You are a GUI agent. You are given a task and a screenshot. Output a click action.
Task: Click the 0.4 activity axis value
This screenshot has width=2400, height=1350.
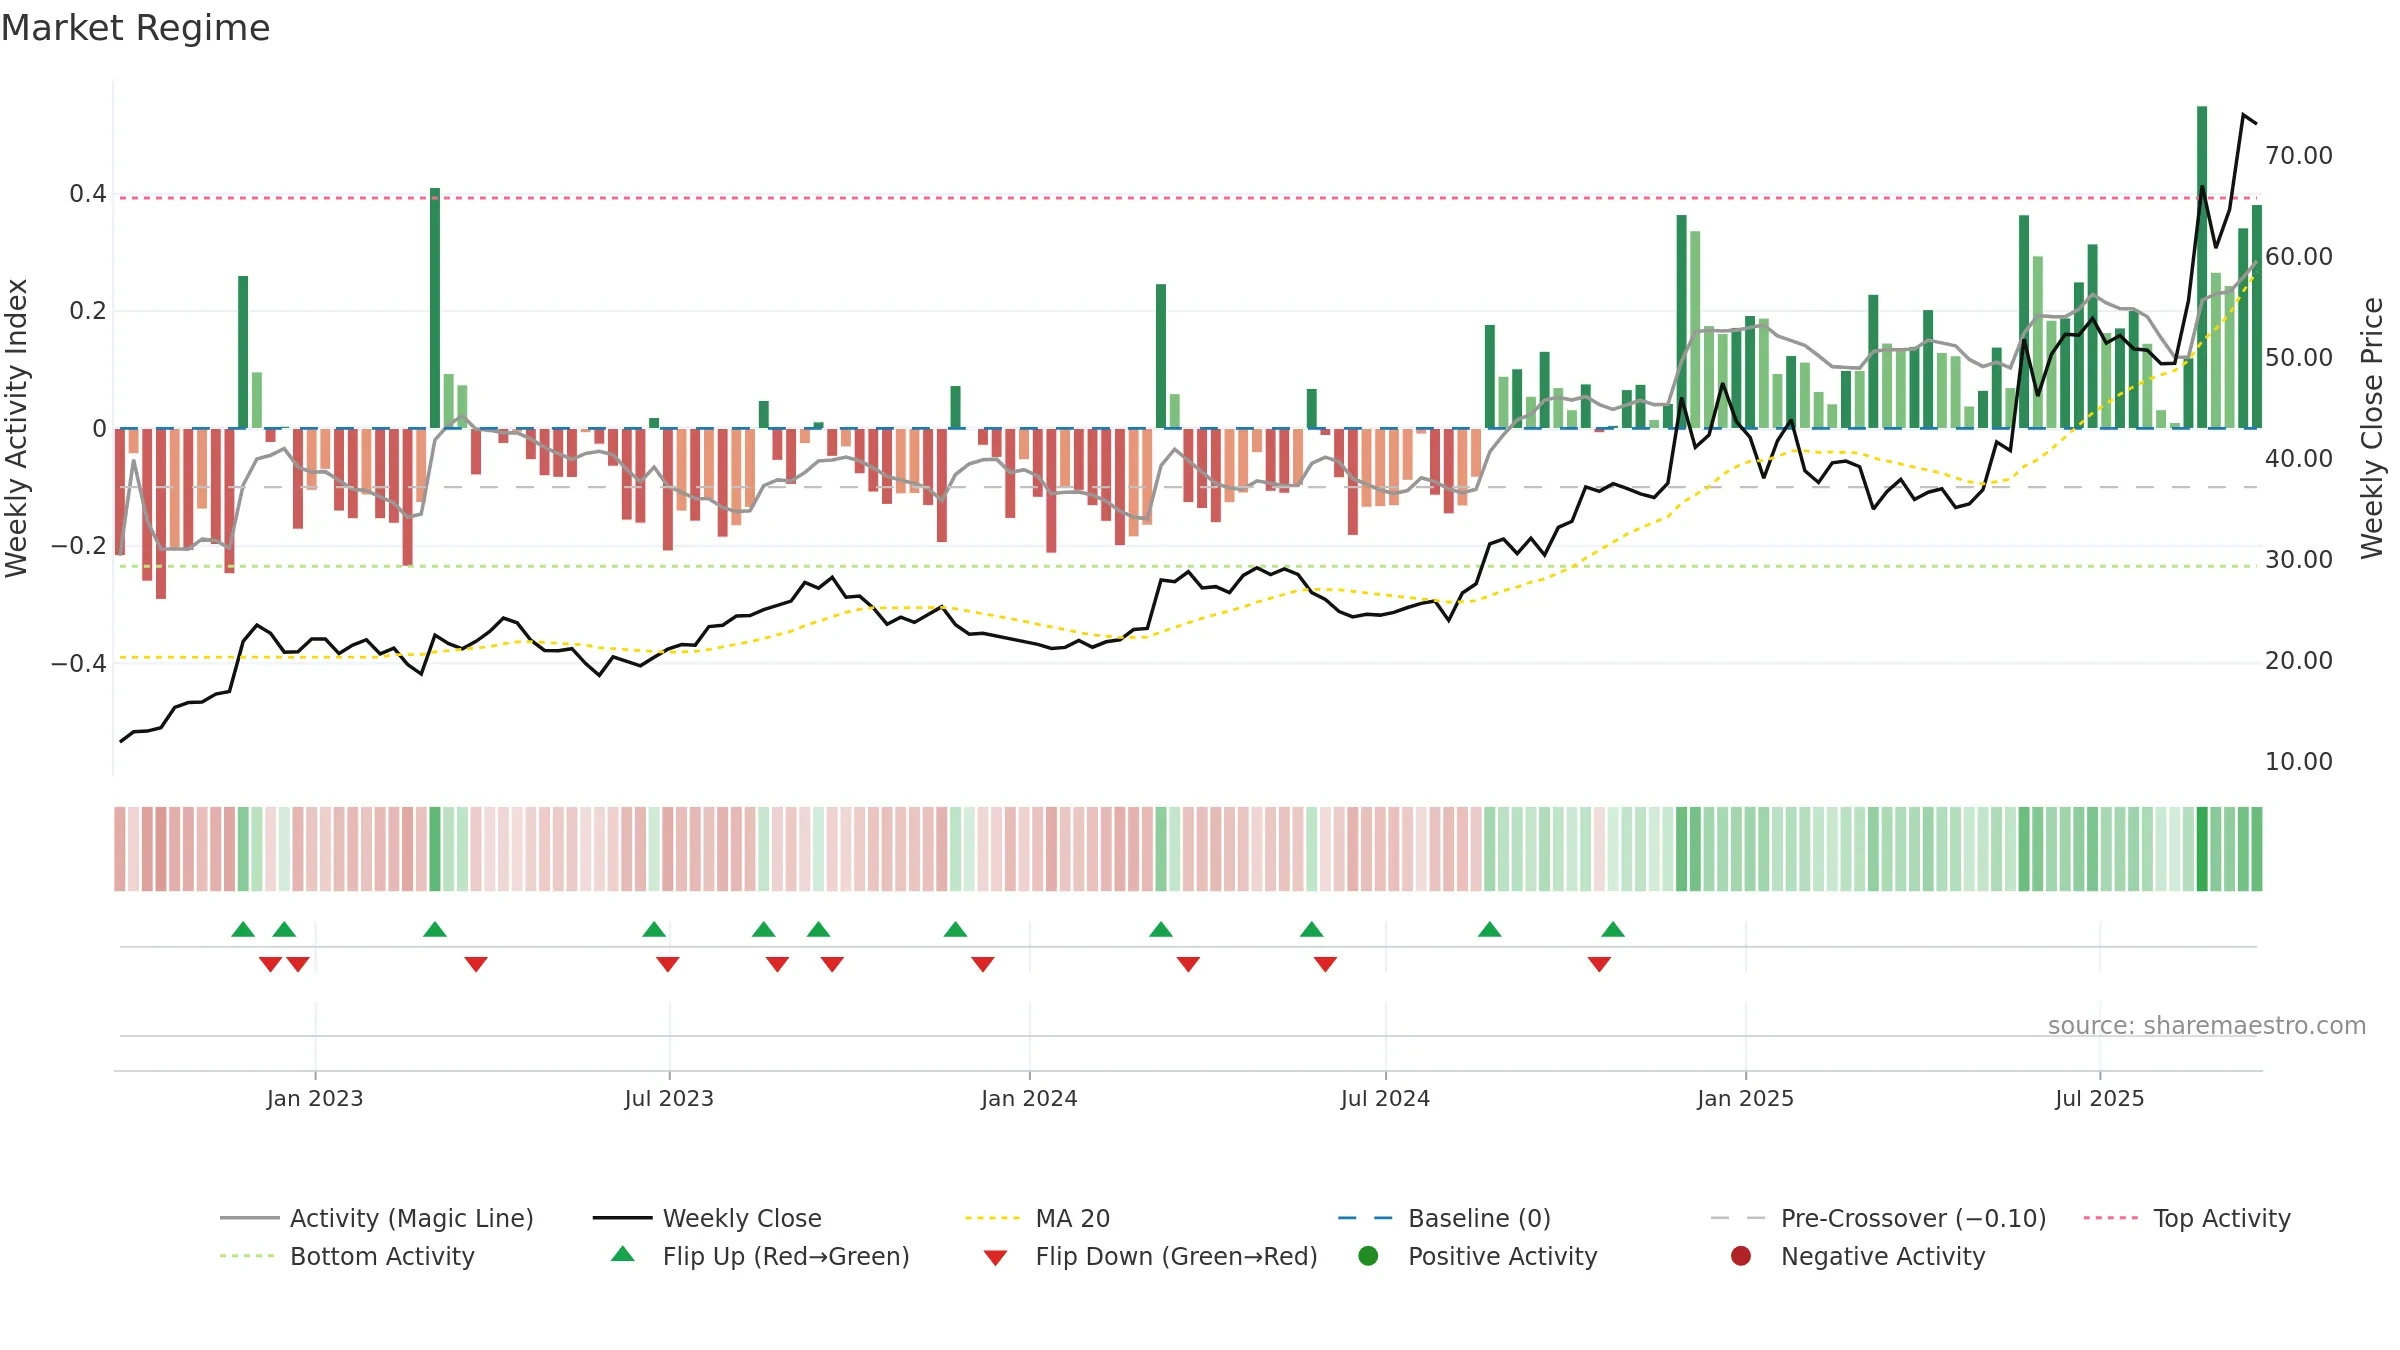coord(88,194)
